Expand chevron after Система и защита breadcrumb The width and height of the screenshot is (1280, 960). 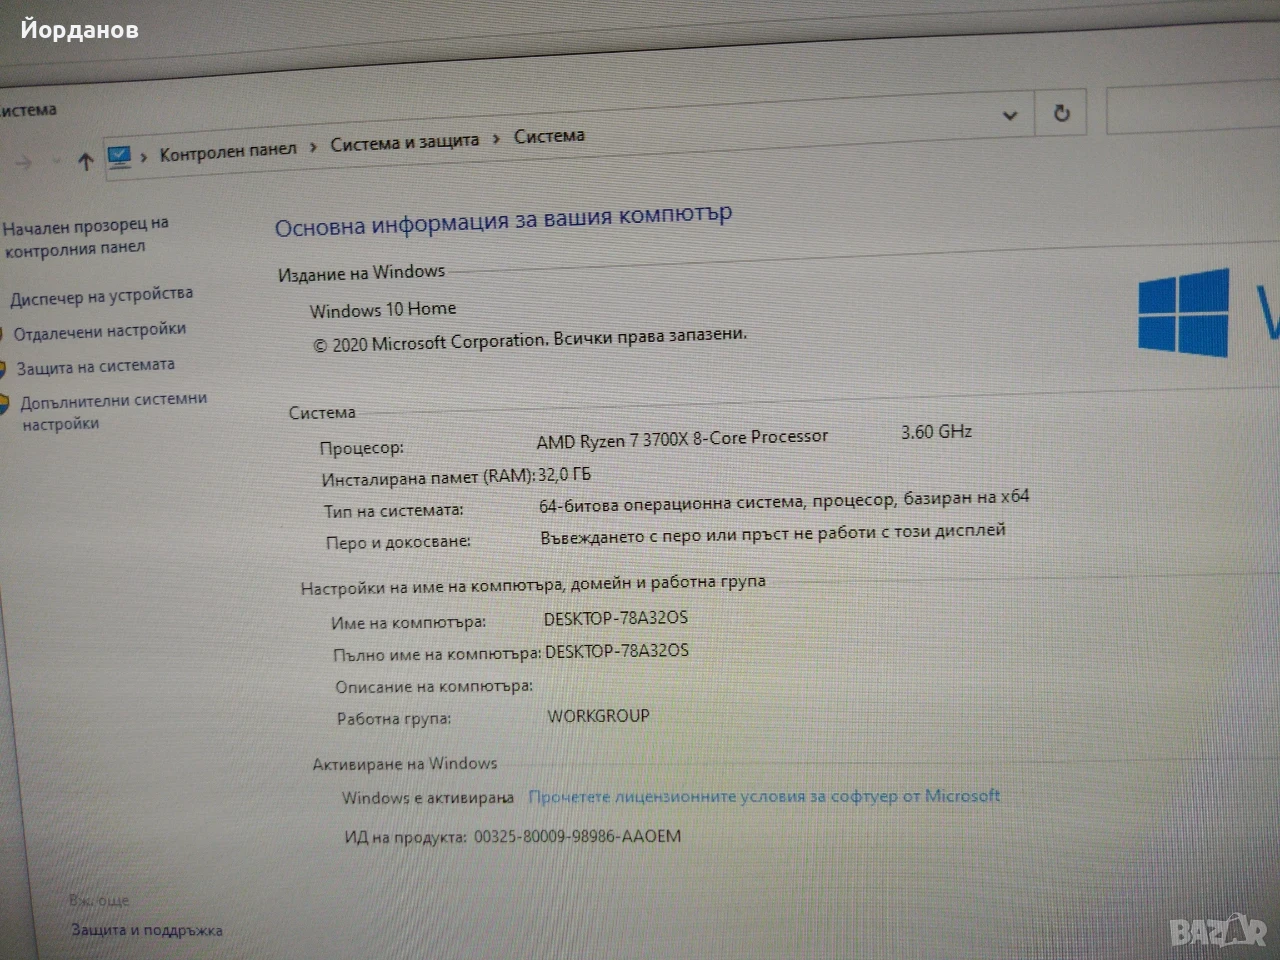click(496, 139)
